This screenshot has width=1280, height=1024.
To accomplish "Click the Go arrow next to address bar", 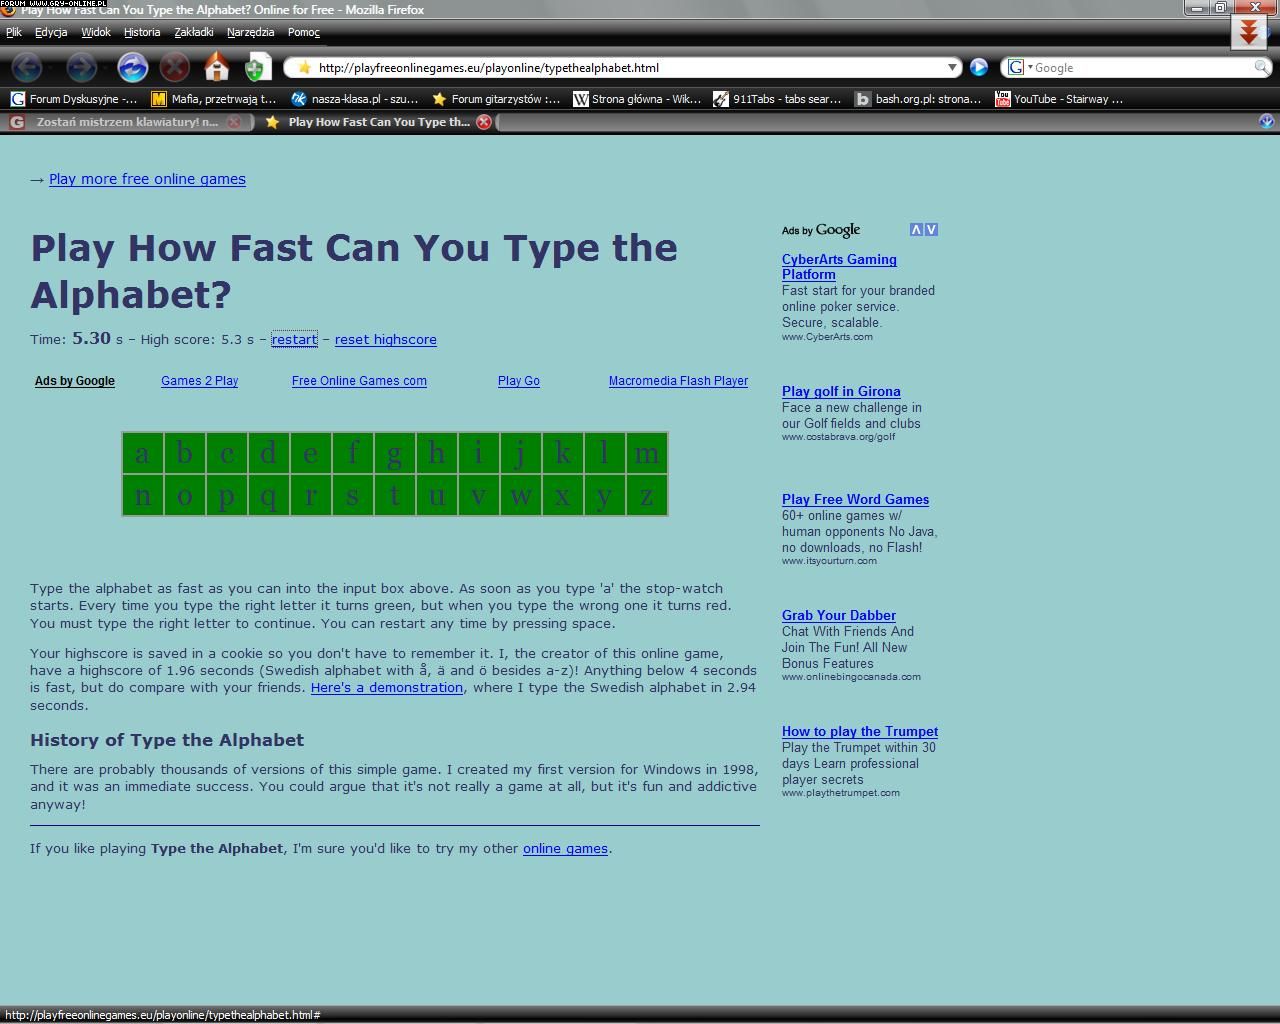I will click(979, 67).
